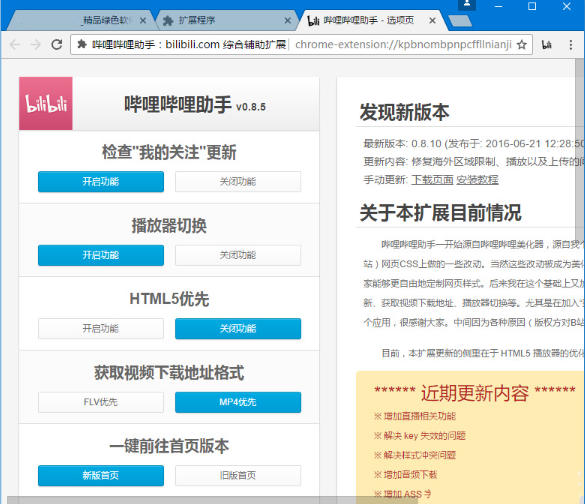Click the ※ 解决样式冲突问题 line
Screen dimensions: 585x504
[x=415, y=455]
